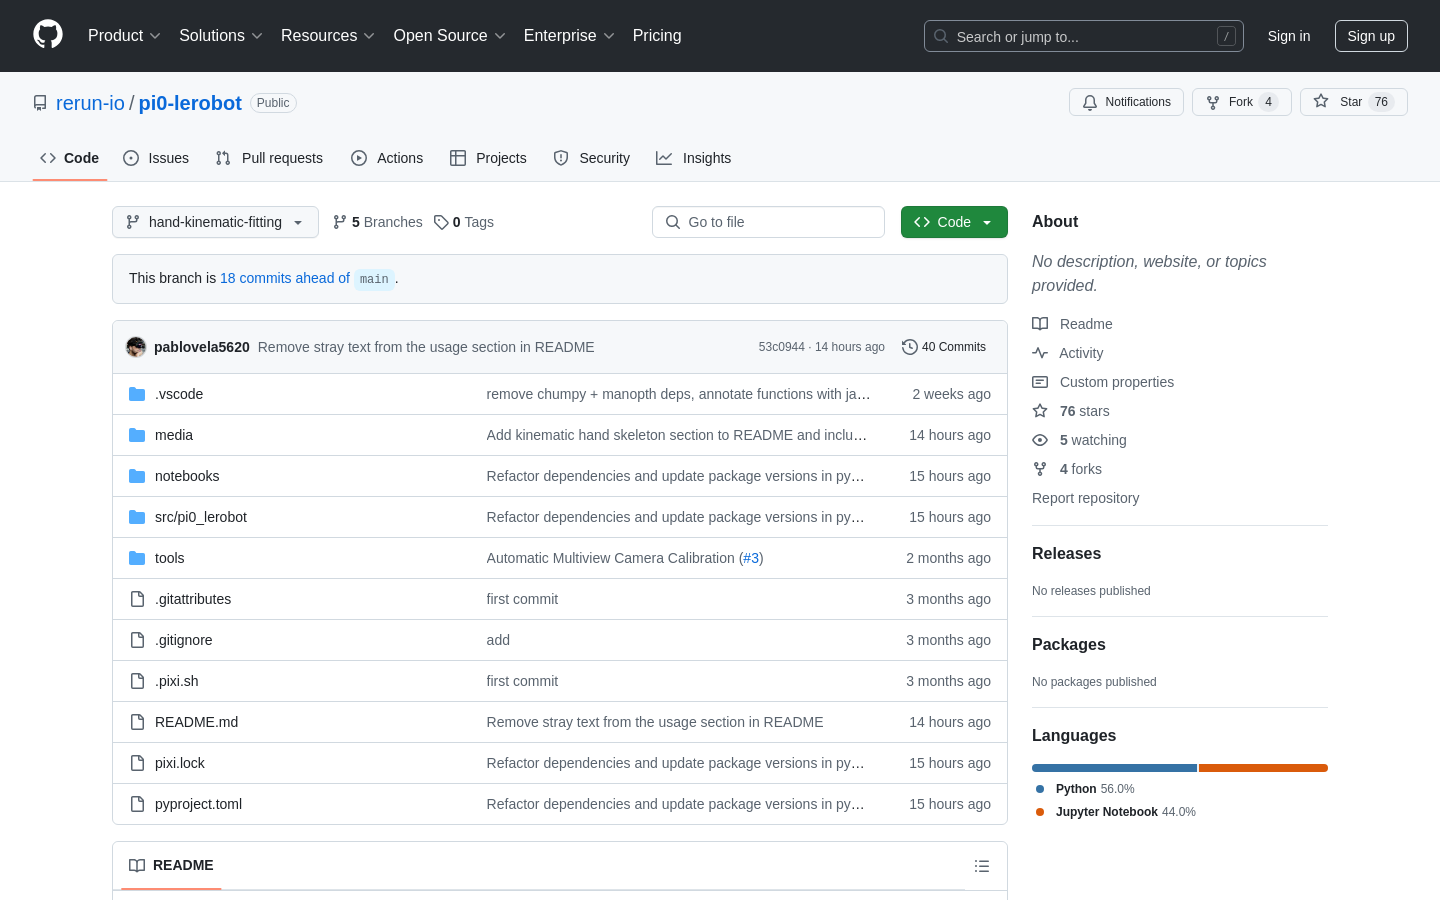Switch to the Actions tab
1440x900 pixels.
coord(387,158)
